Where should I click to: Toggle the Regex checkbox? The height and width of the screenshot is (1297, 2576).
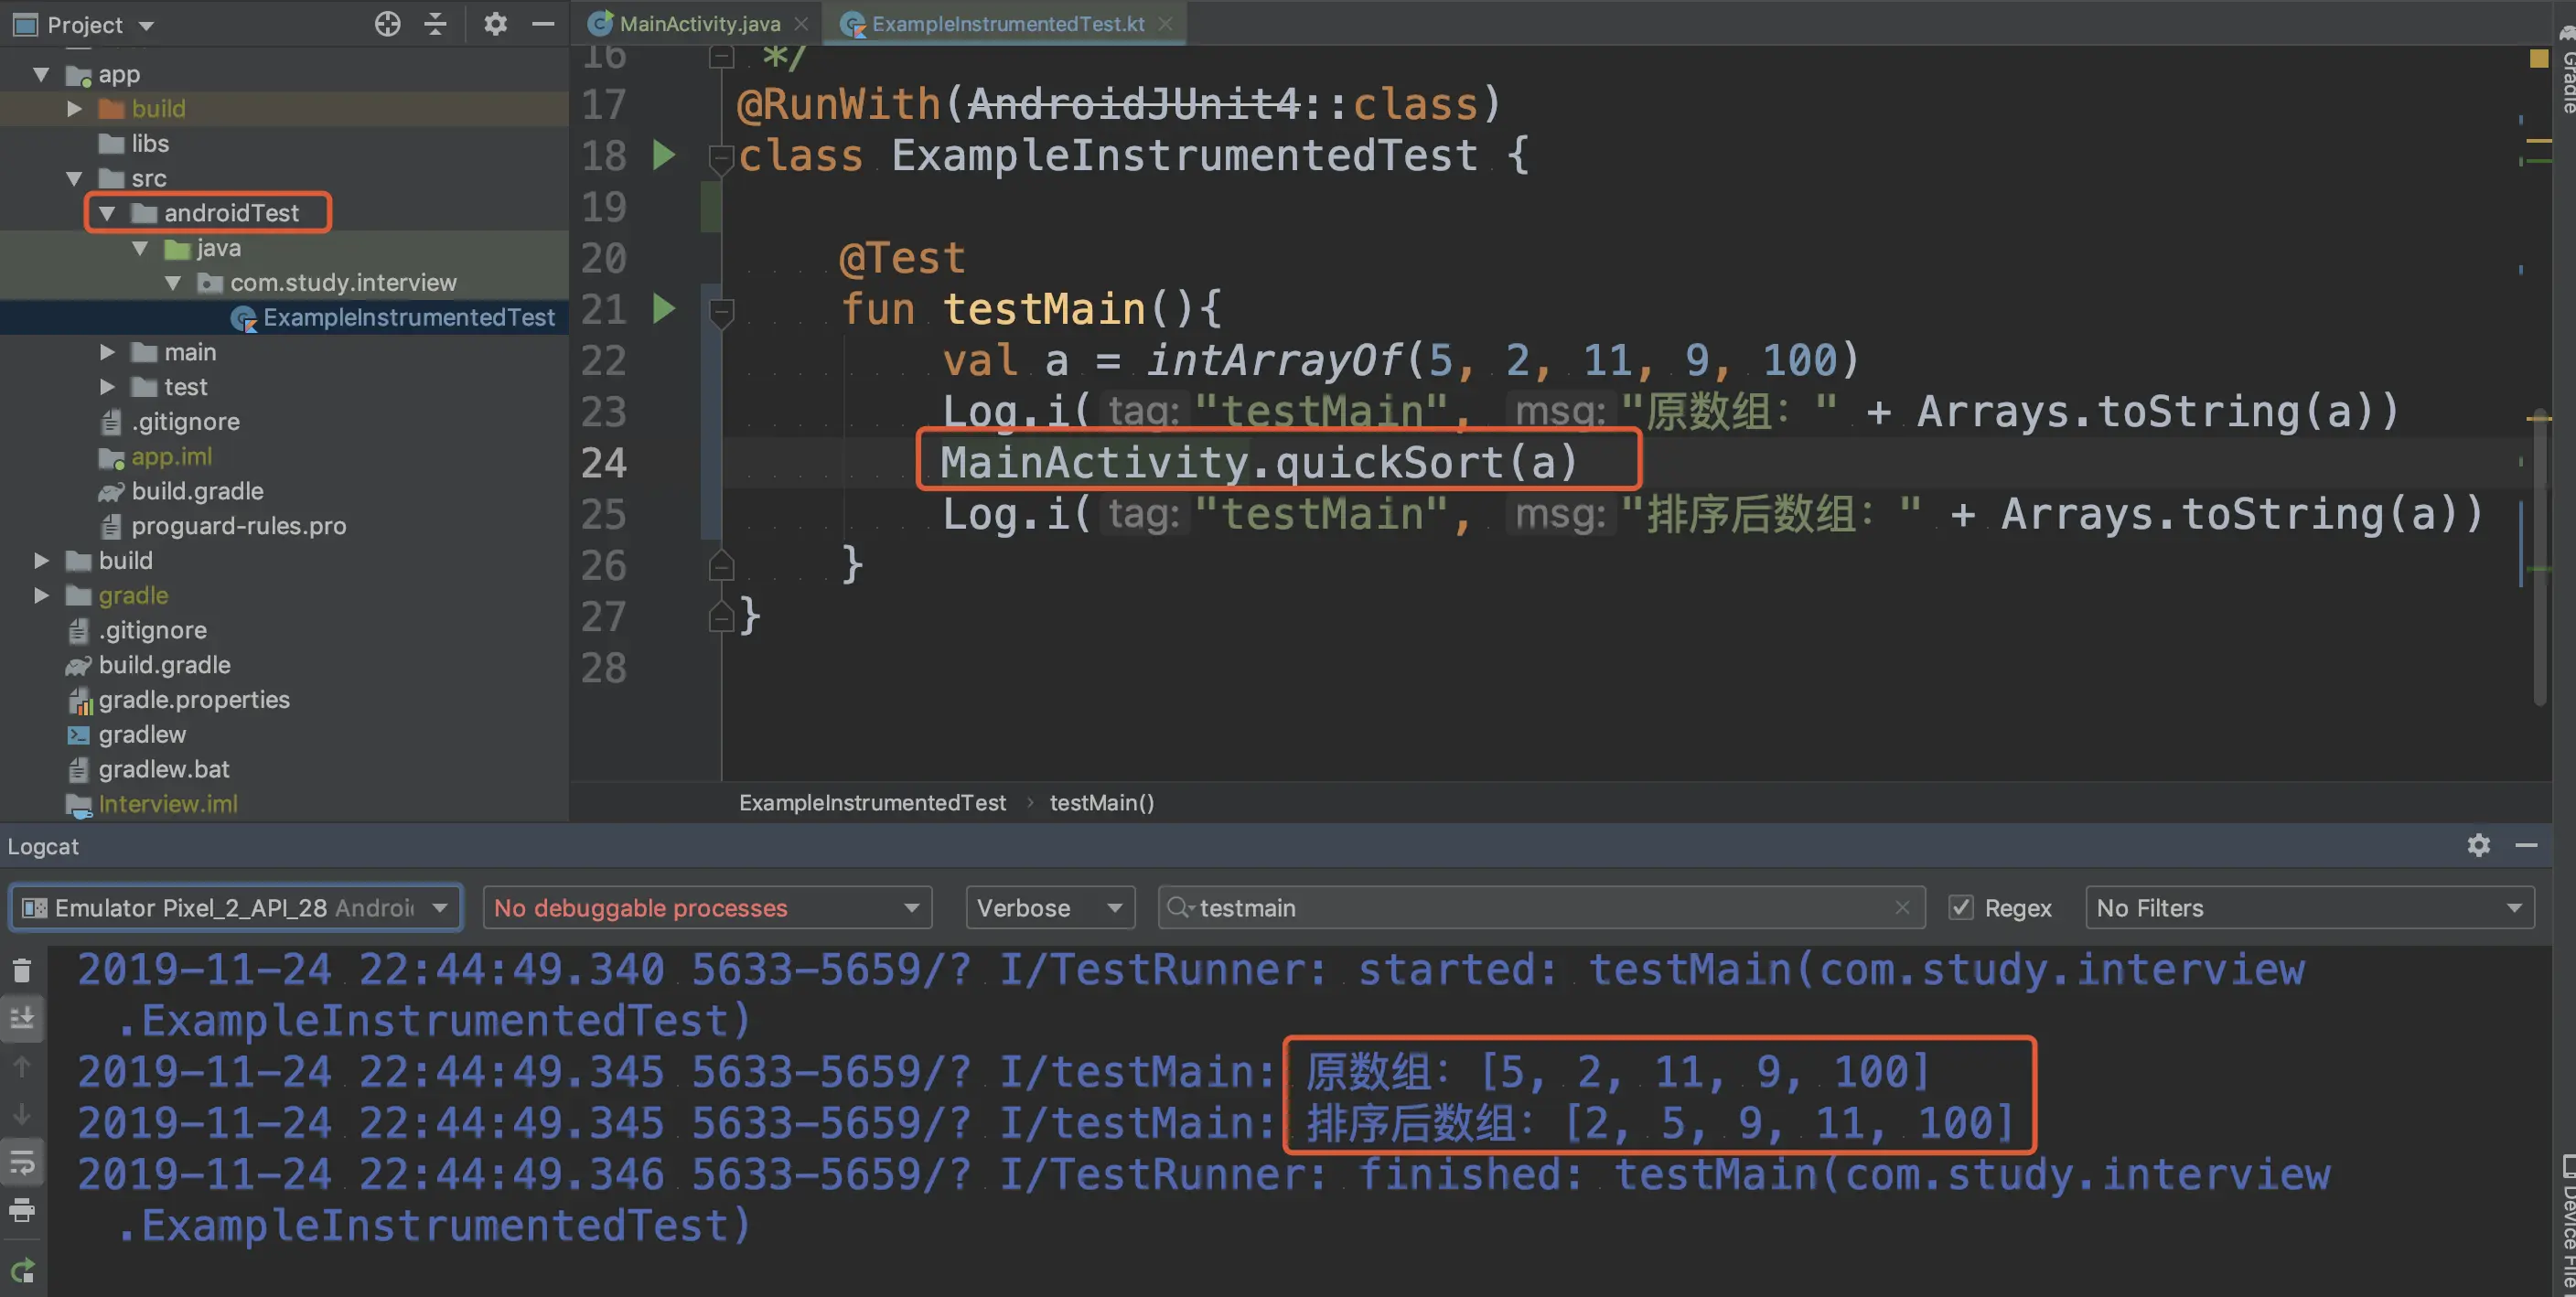click(1961, 907)
